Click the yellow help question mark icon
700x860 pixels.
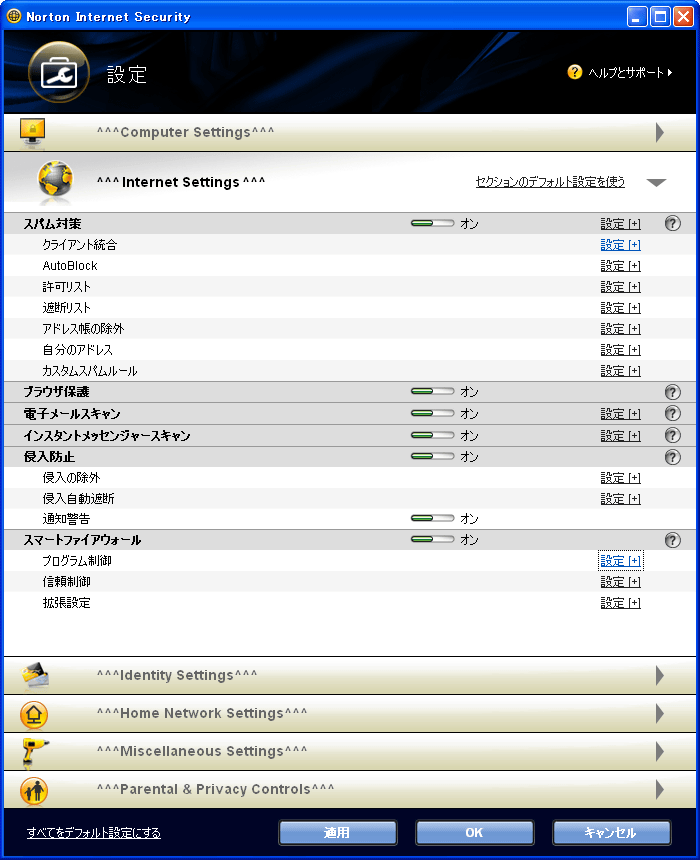point(574,72)
